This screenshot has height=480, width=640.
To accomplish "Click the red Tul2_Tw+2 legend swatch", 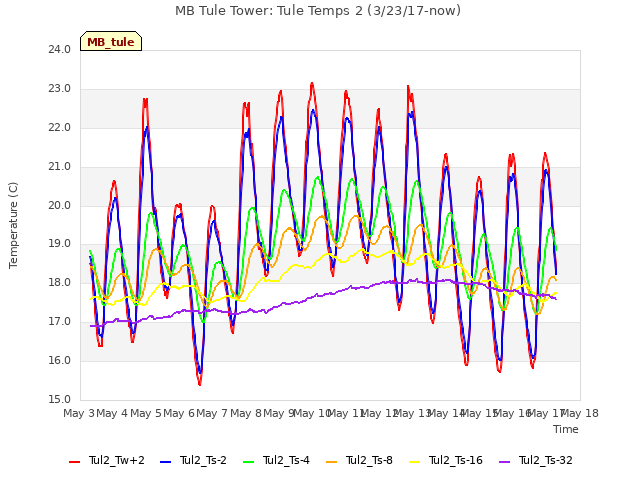I will point(74,462).
